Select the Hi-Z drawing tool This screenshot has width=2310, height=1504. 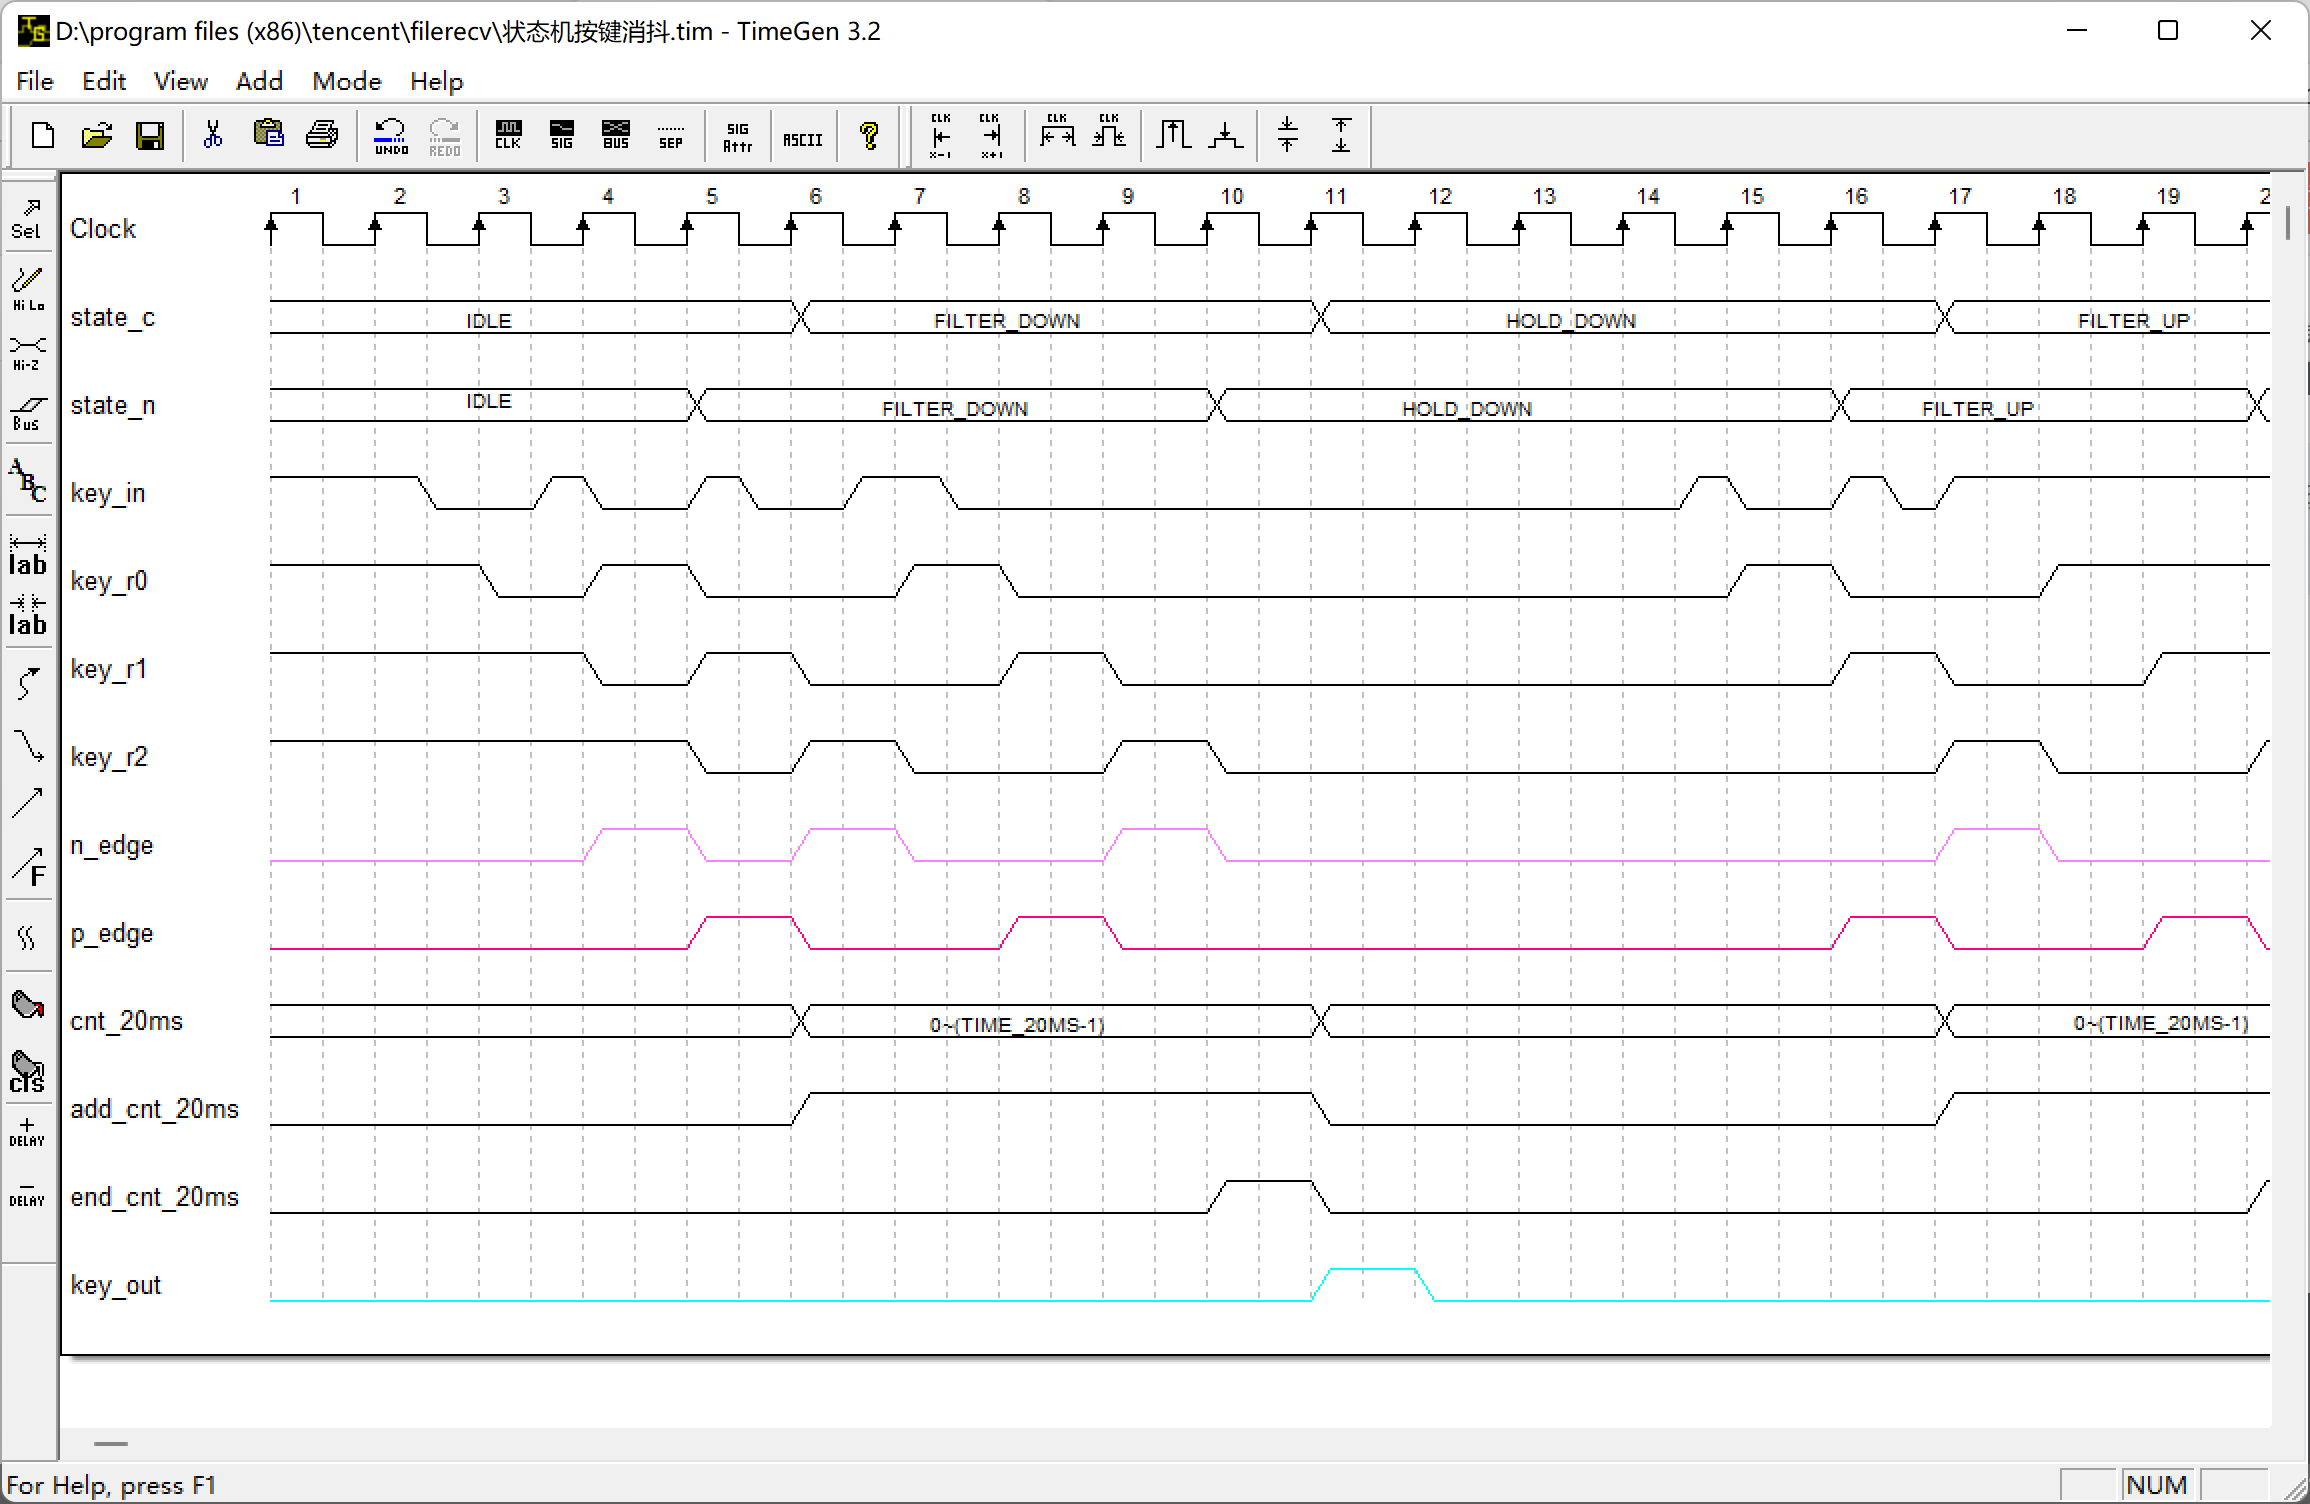pos(27,353)
